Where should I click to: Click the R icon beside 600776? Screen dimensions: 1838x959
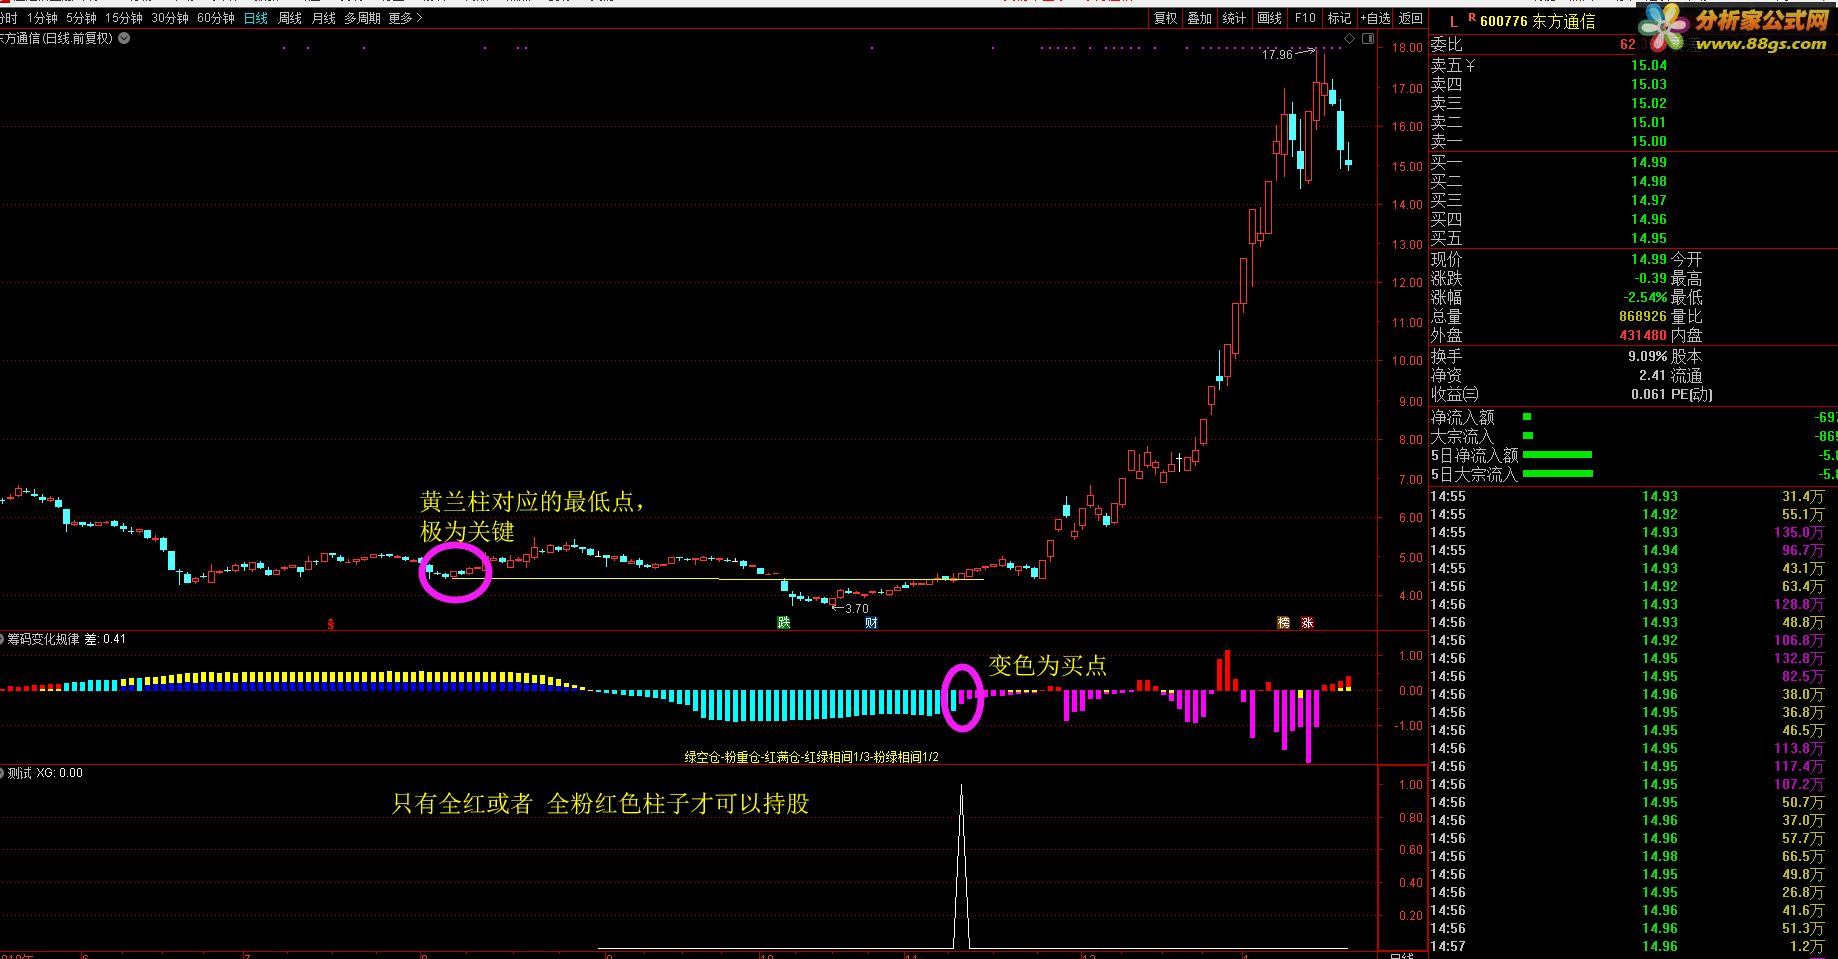(x=1472, y=18)
